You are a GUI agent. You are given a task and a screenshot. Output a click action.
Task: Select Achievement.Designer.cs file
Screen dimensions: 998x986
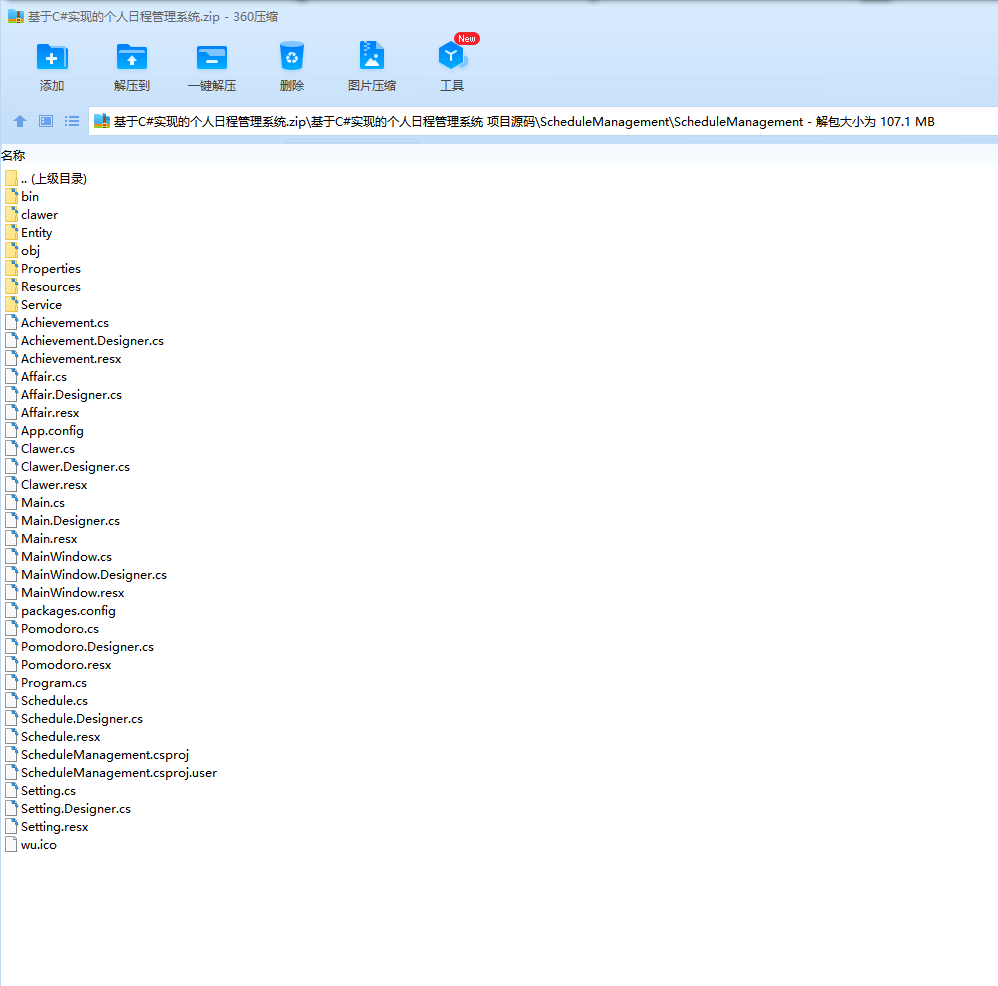[x=85, y=341]
